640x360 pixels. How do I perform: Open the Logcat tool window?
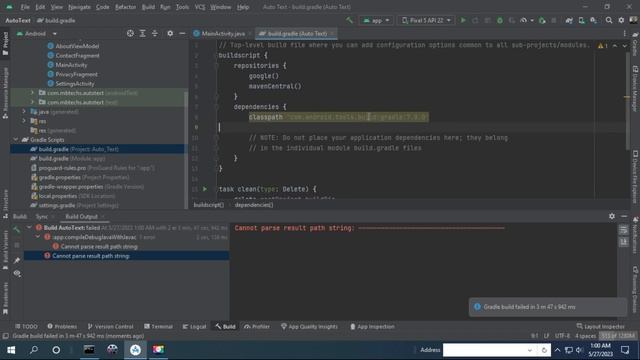point(194,327)
